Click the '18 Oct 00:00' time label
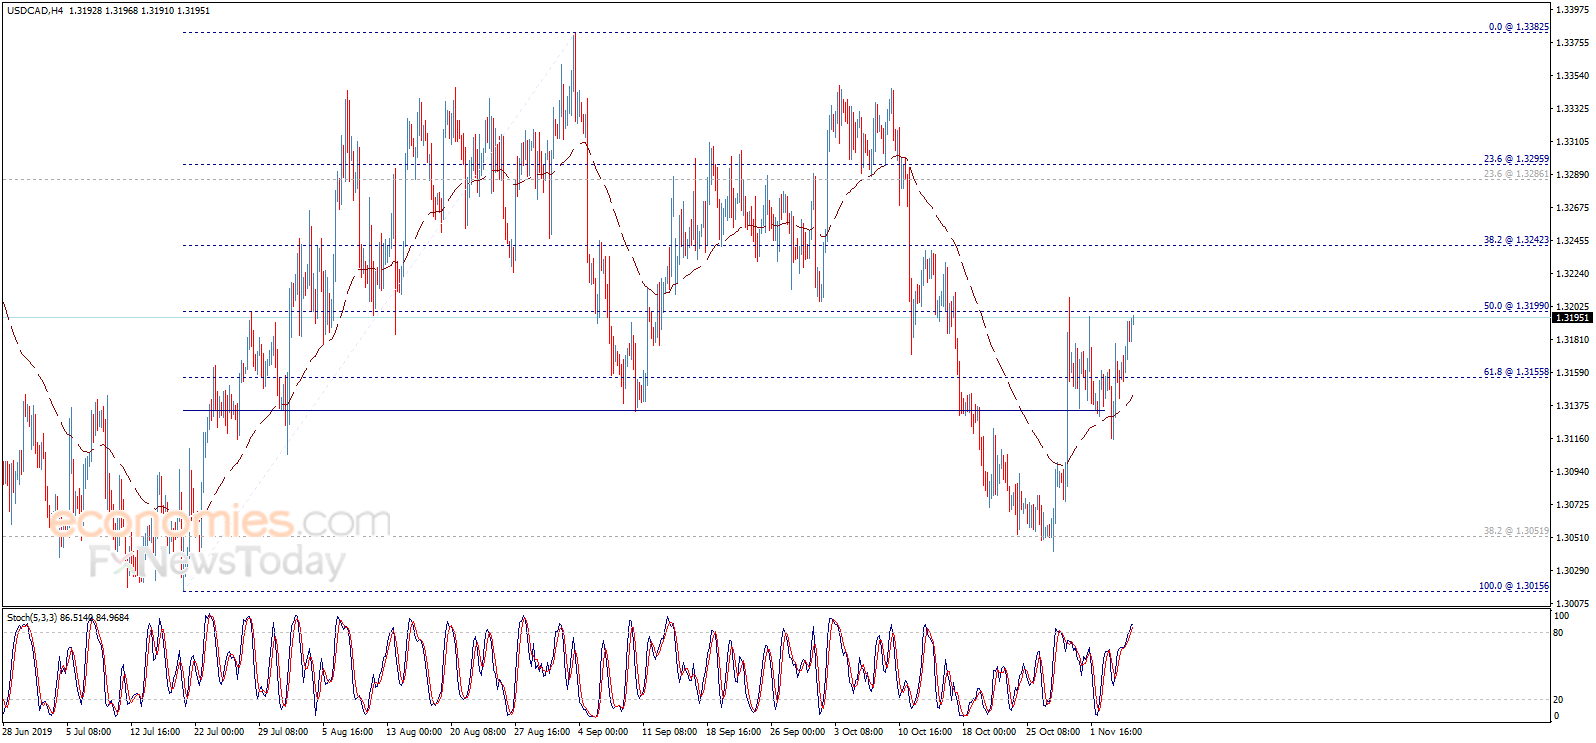Image resolution: width=1596 pixels, height=743 pixels. [x=989, y=732]
